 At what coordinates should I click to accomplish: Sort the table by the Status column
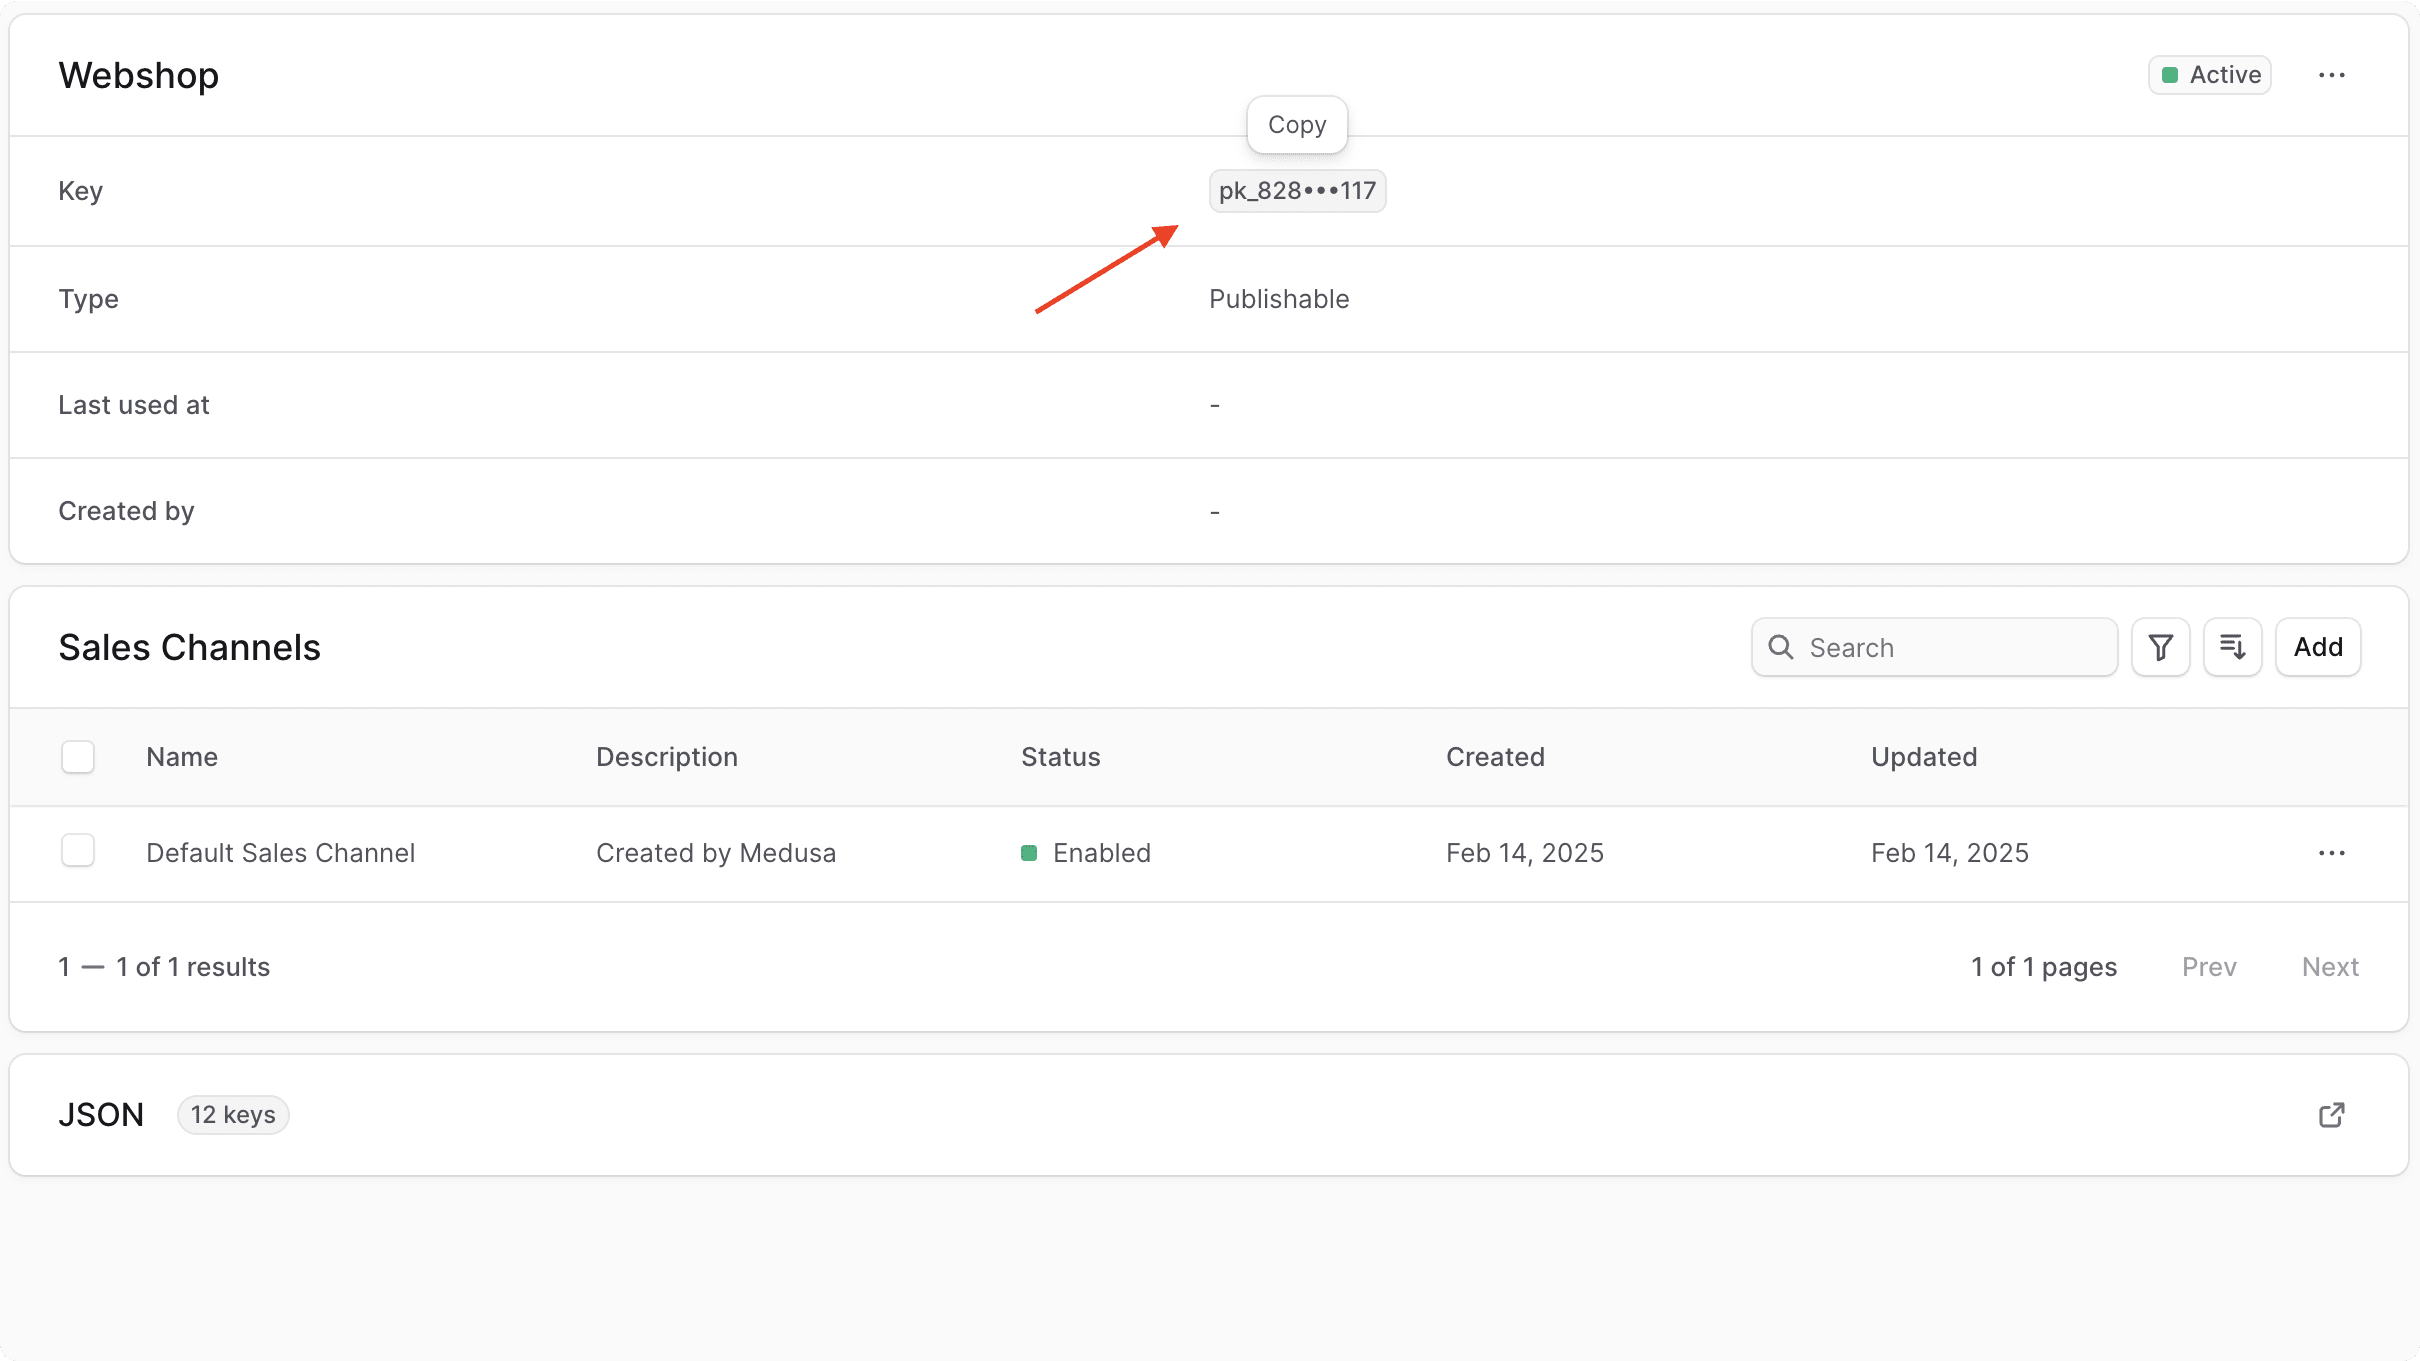[x=1060, y=757]
